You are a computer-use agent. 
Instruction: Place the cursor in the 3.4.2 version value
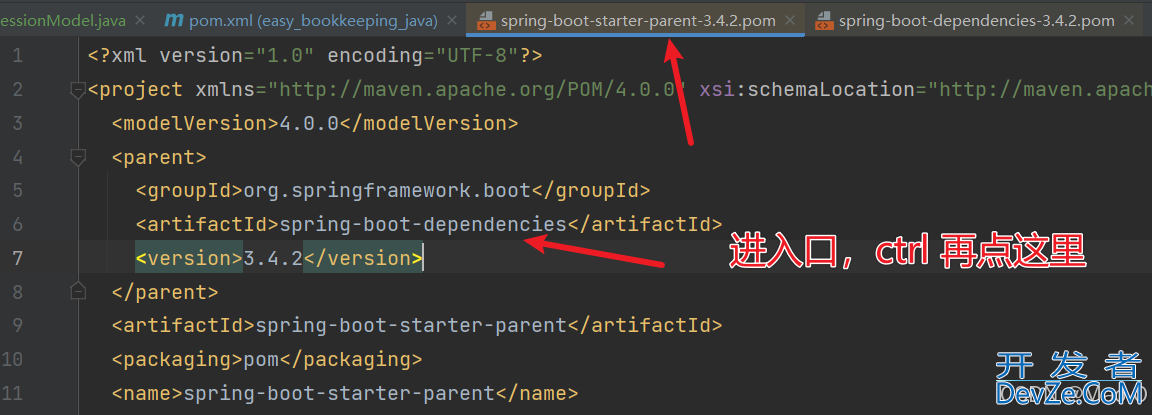point(273,258)
